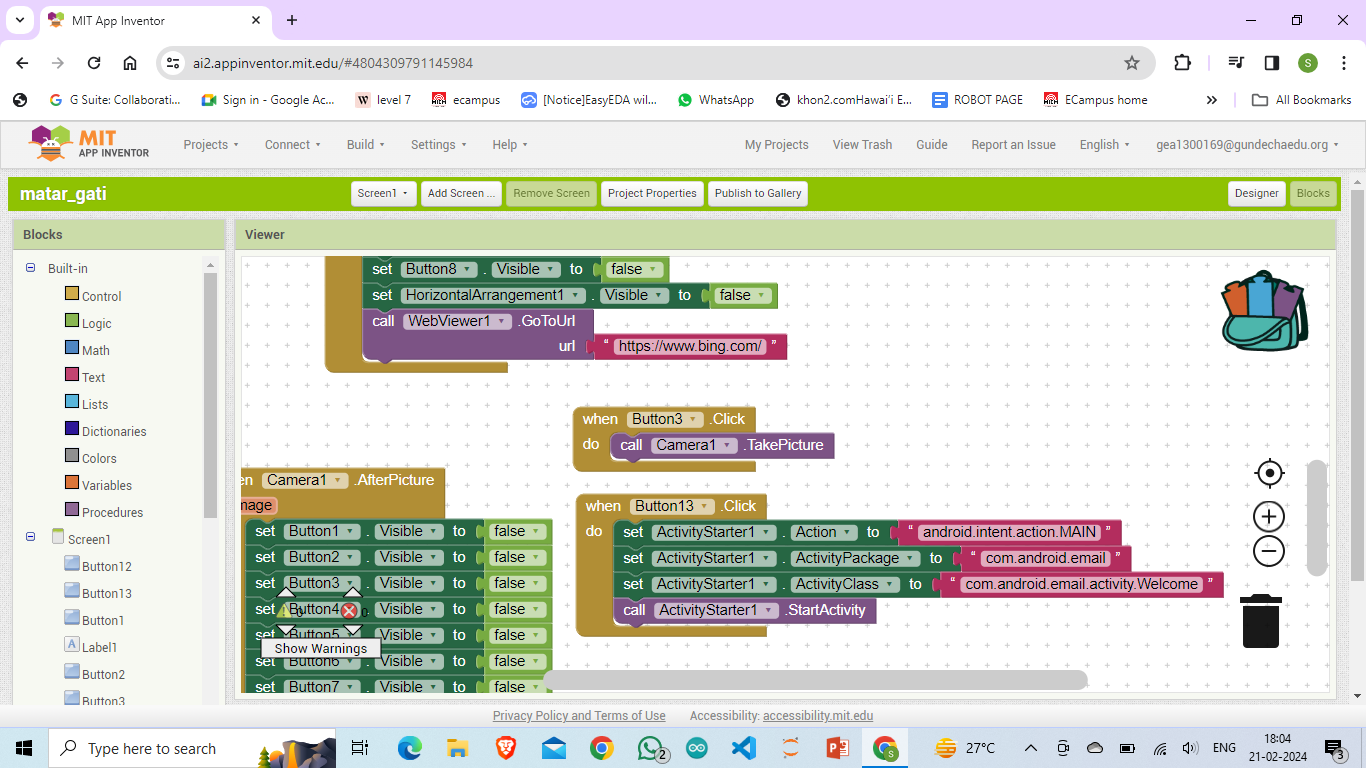1366x768 pixels.
Task: Toggle the false value on Button8 Visible
Action: [x=635, y=269]
